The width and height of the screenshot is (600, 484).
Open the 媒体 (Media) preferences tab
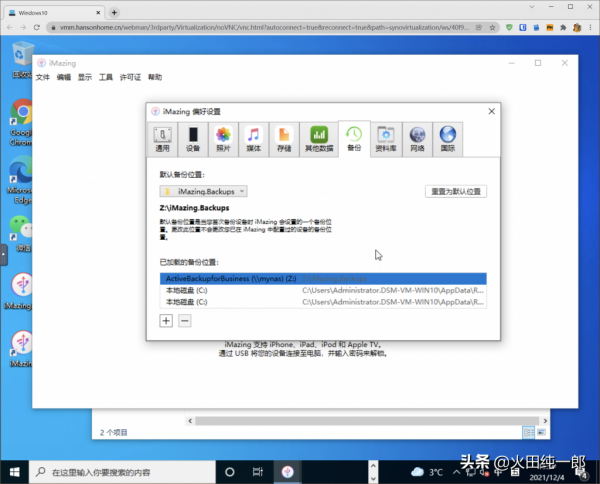(253, 139)
